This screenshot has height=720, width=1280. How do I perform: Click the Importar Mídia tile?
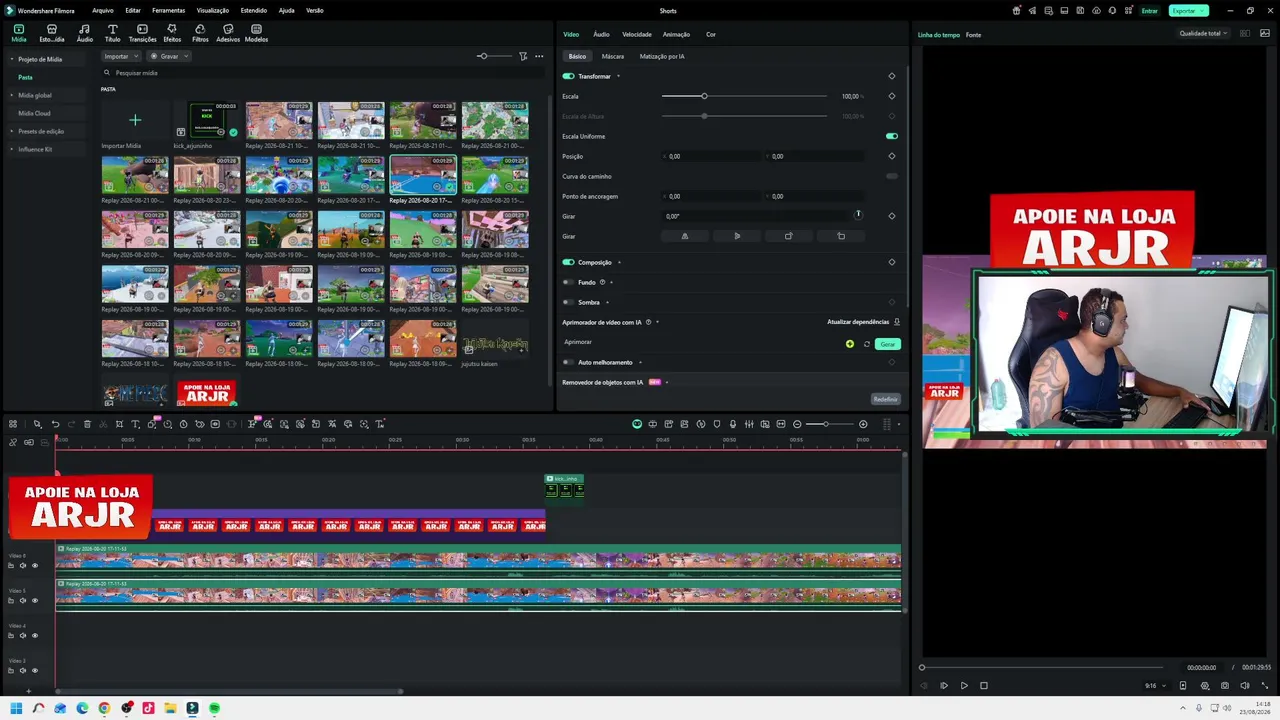tap(135, 126)
